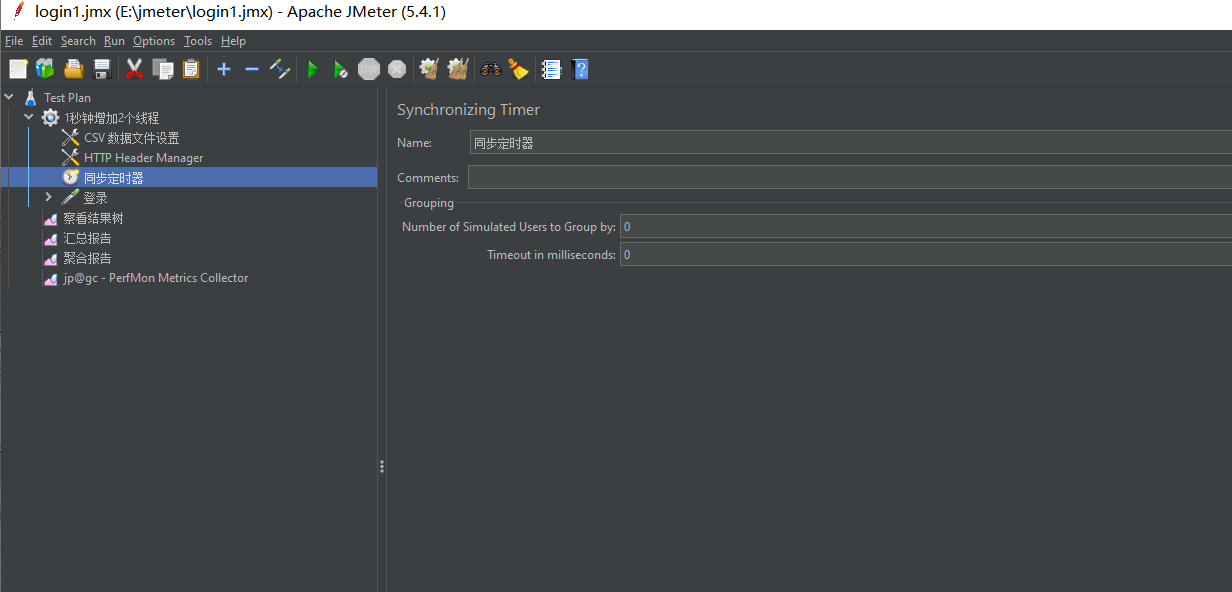This screenshot has height=592, width=1232.
Task: Click the split pane divider handle
Action: [381, 467]
